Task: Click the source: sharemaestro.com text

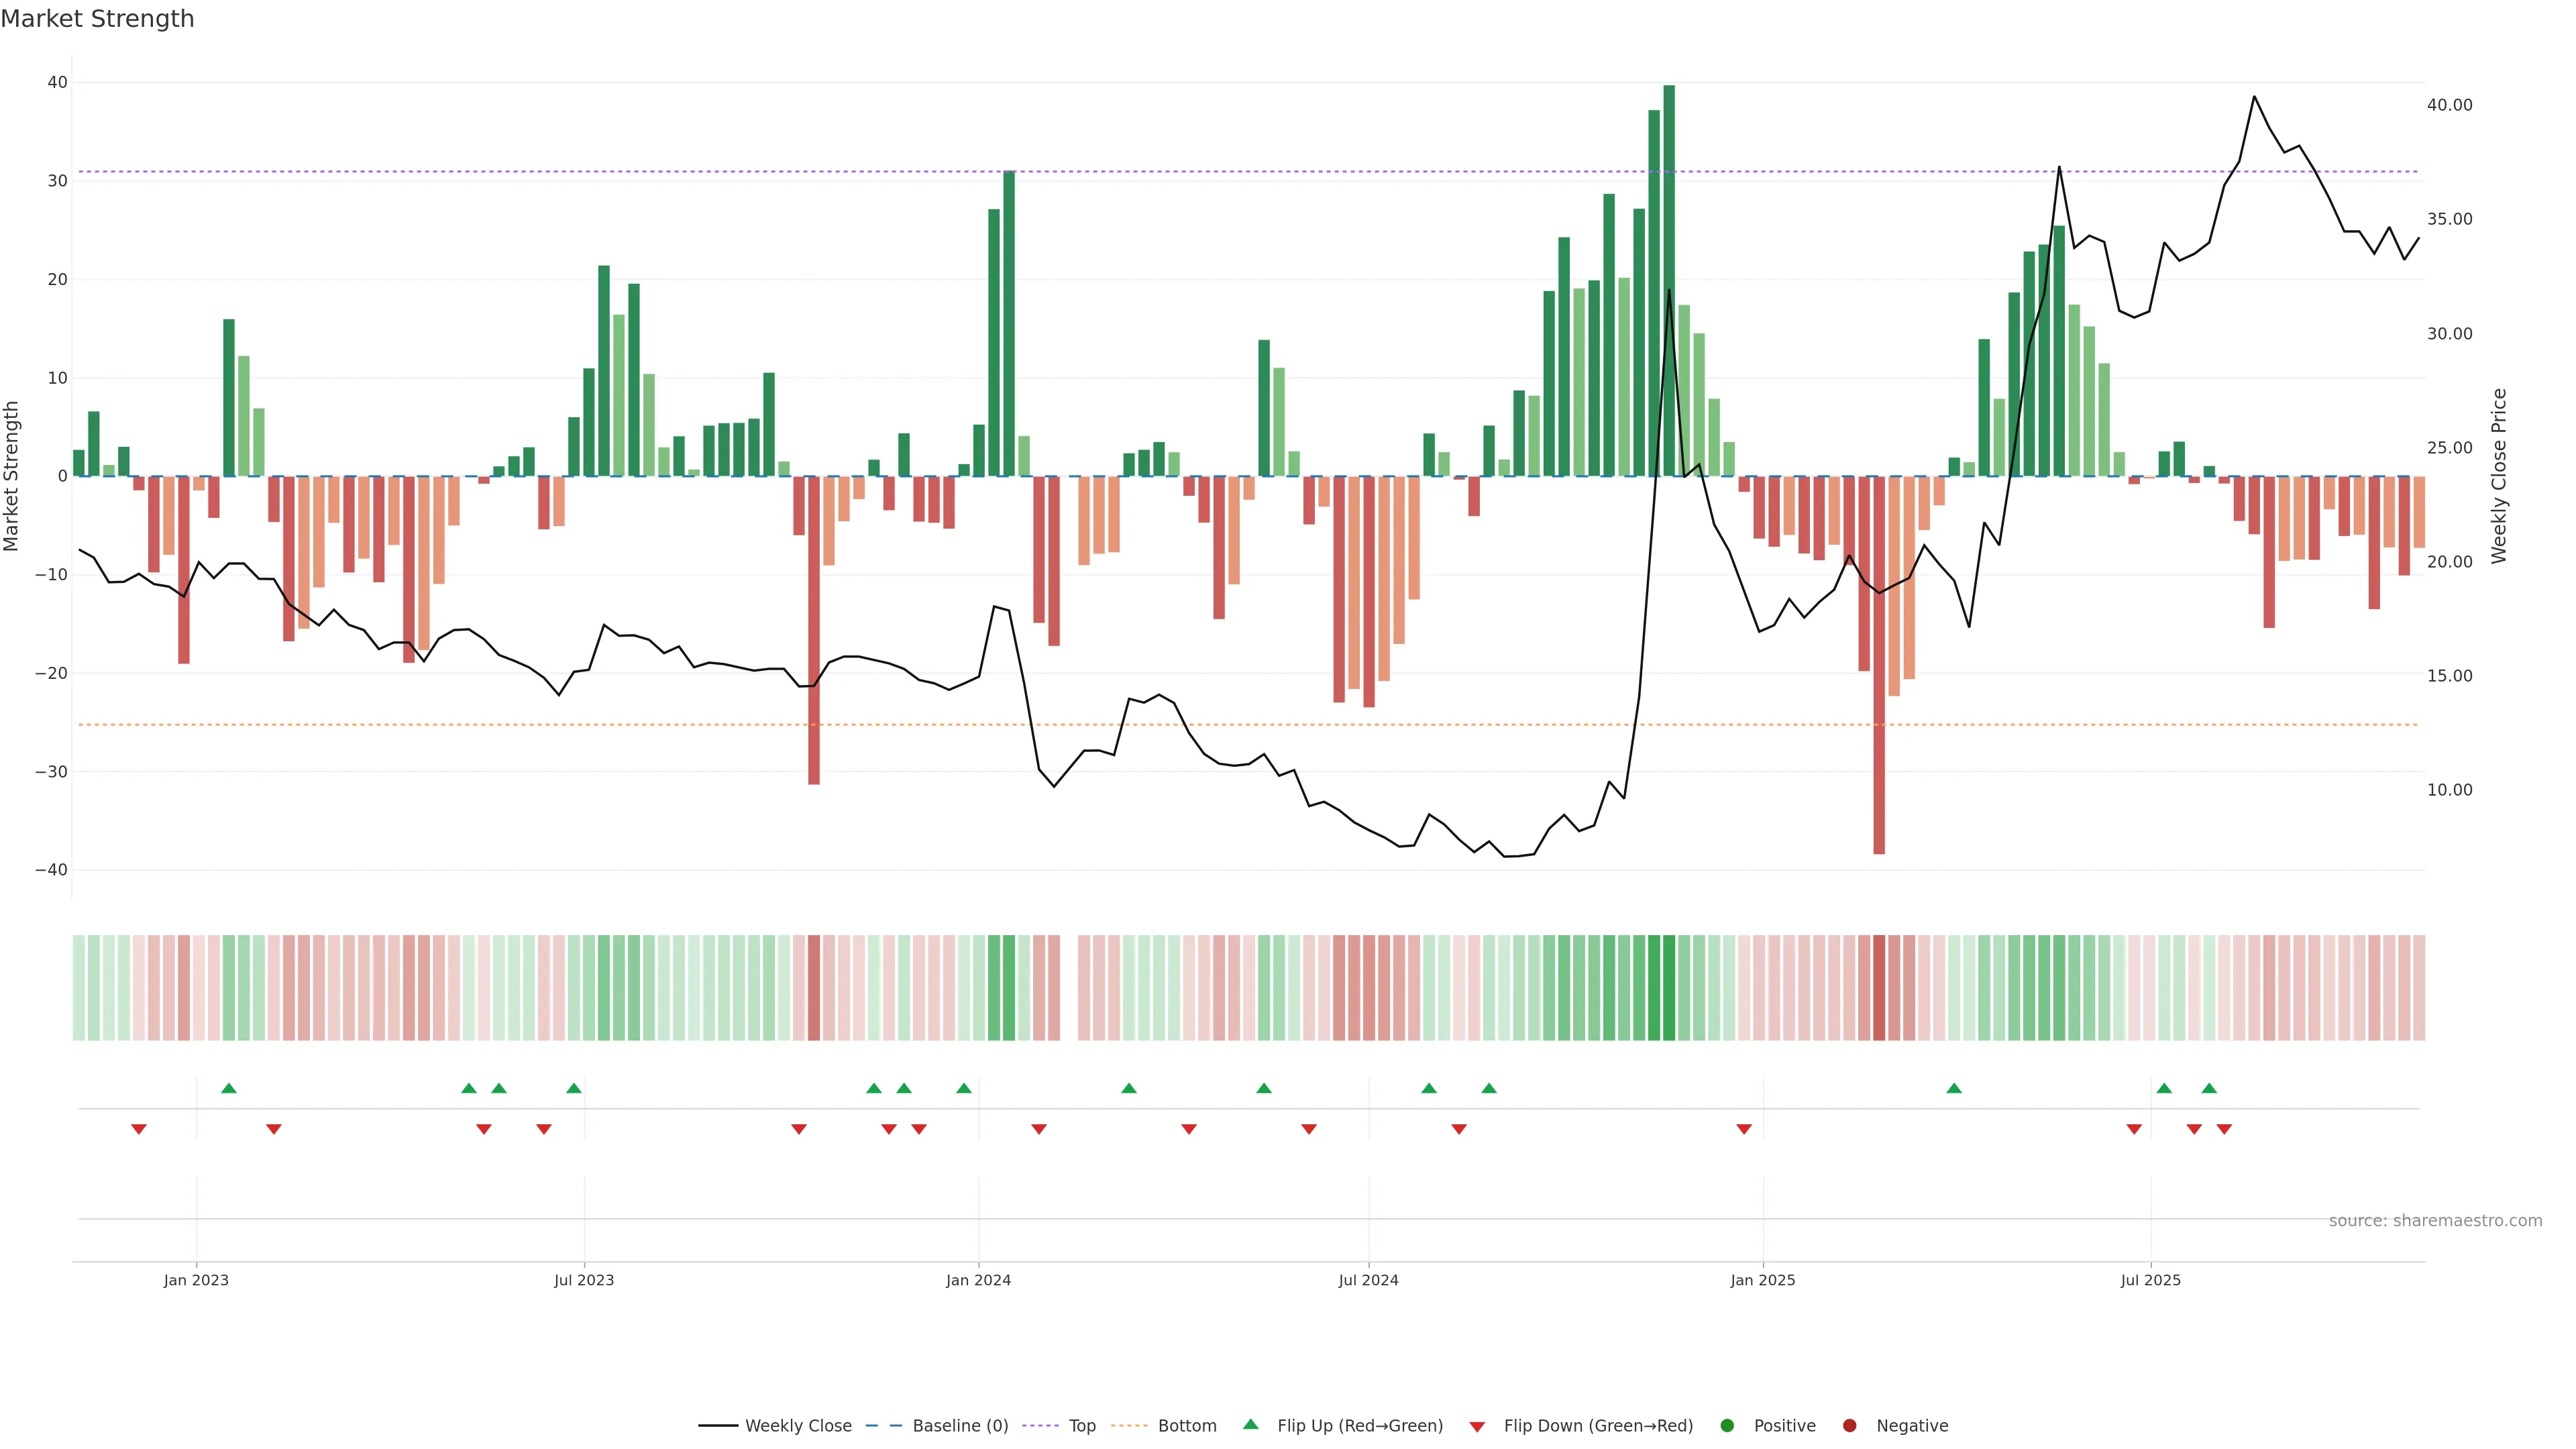Action: click(2435, 1221)
